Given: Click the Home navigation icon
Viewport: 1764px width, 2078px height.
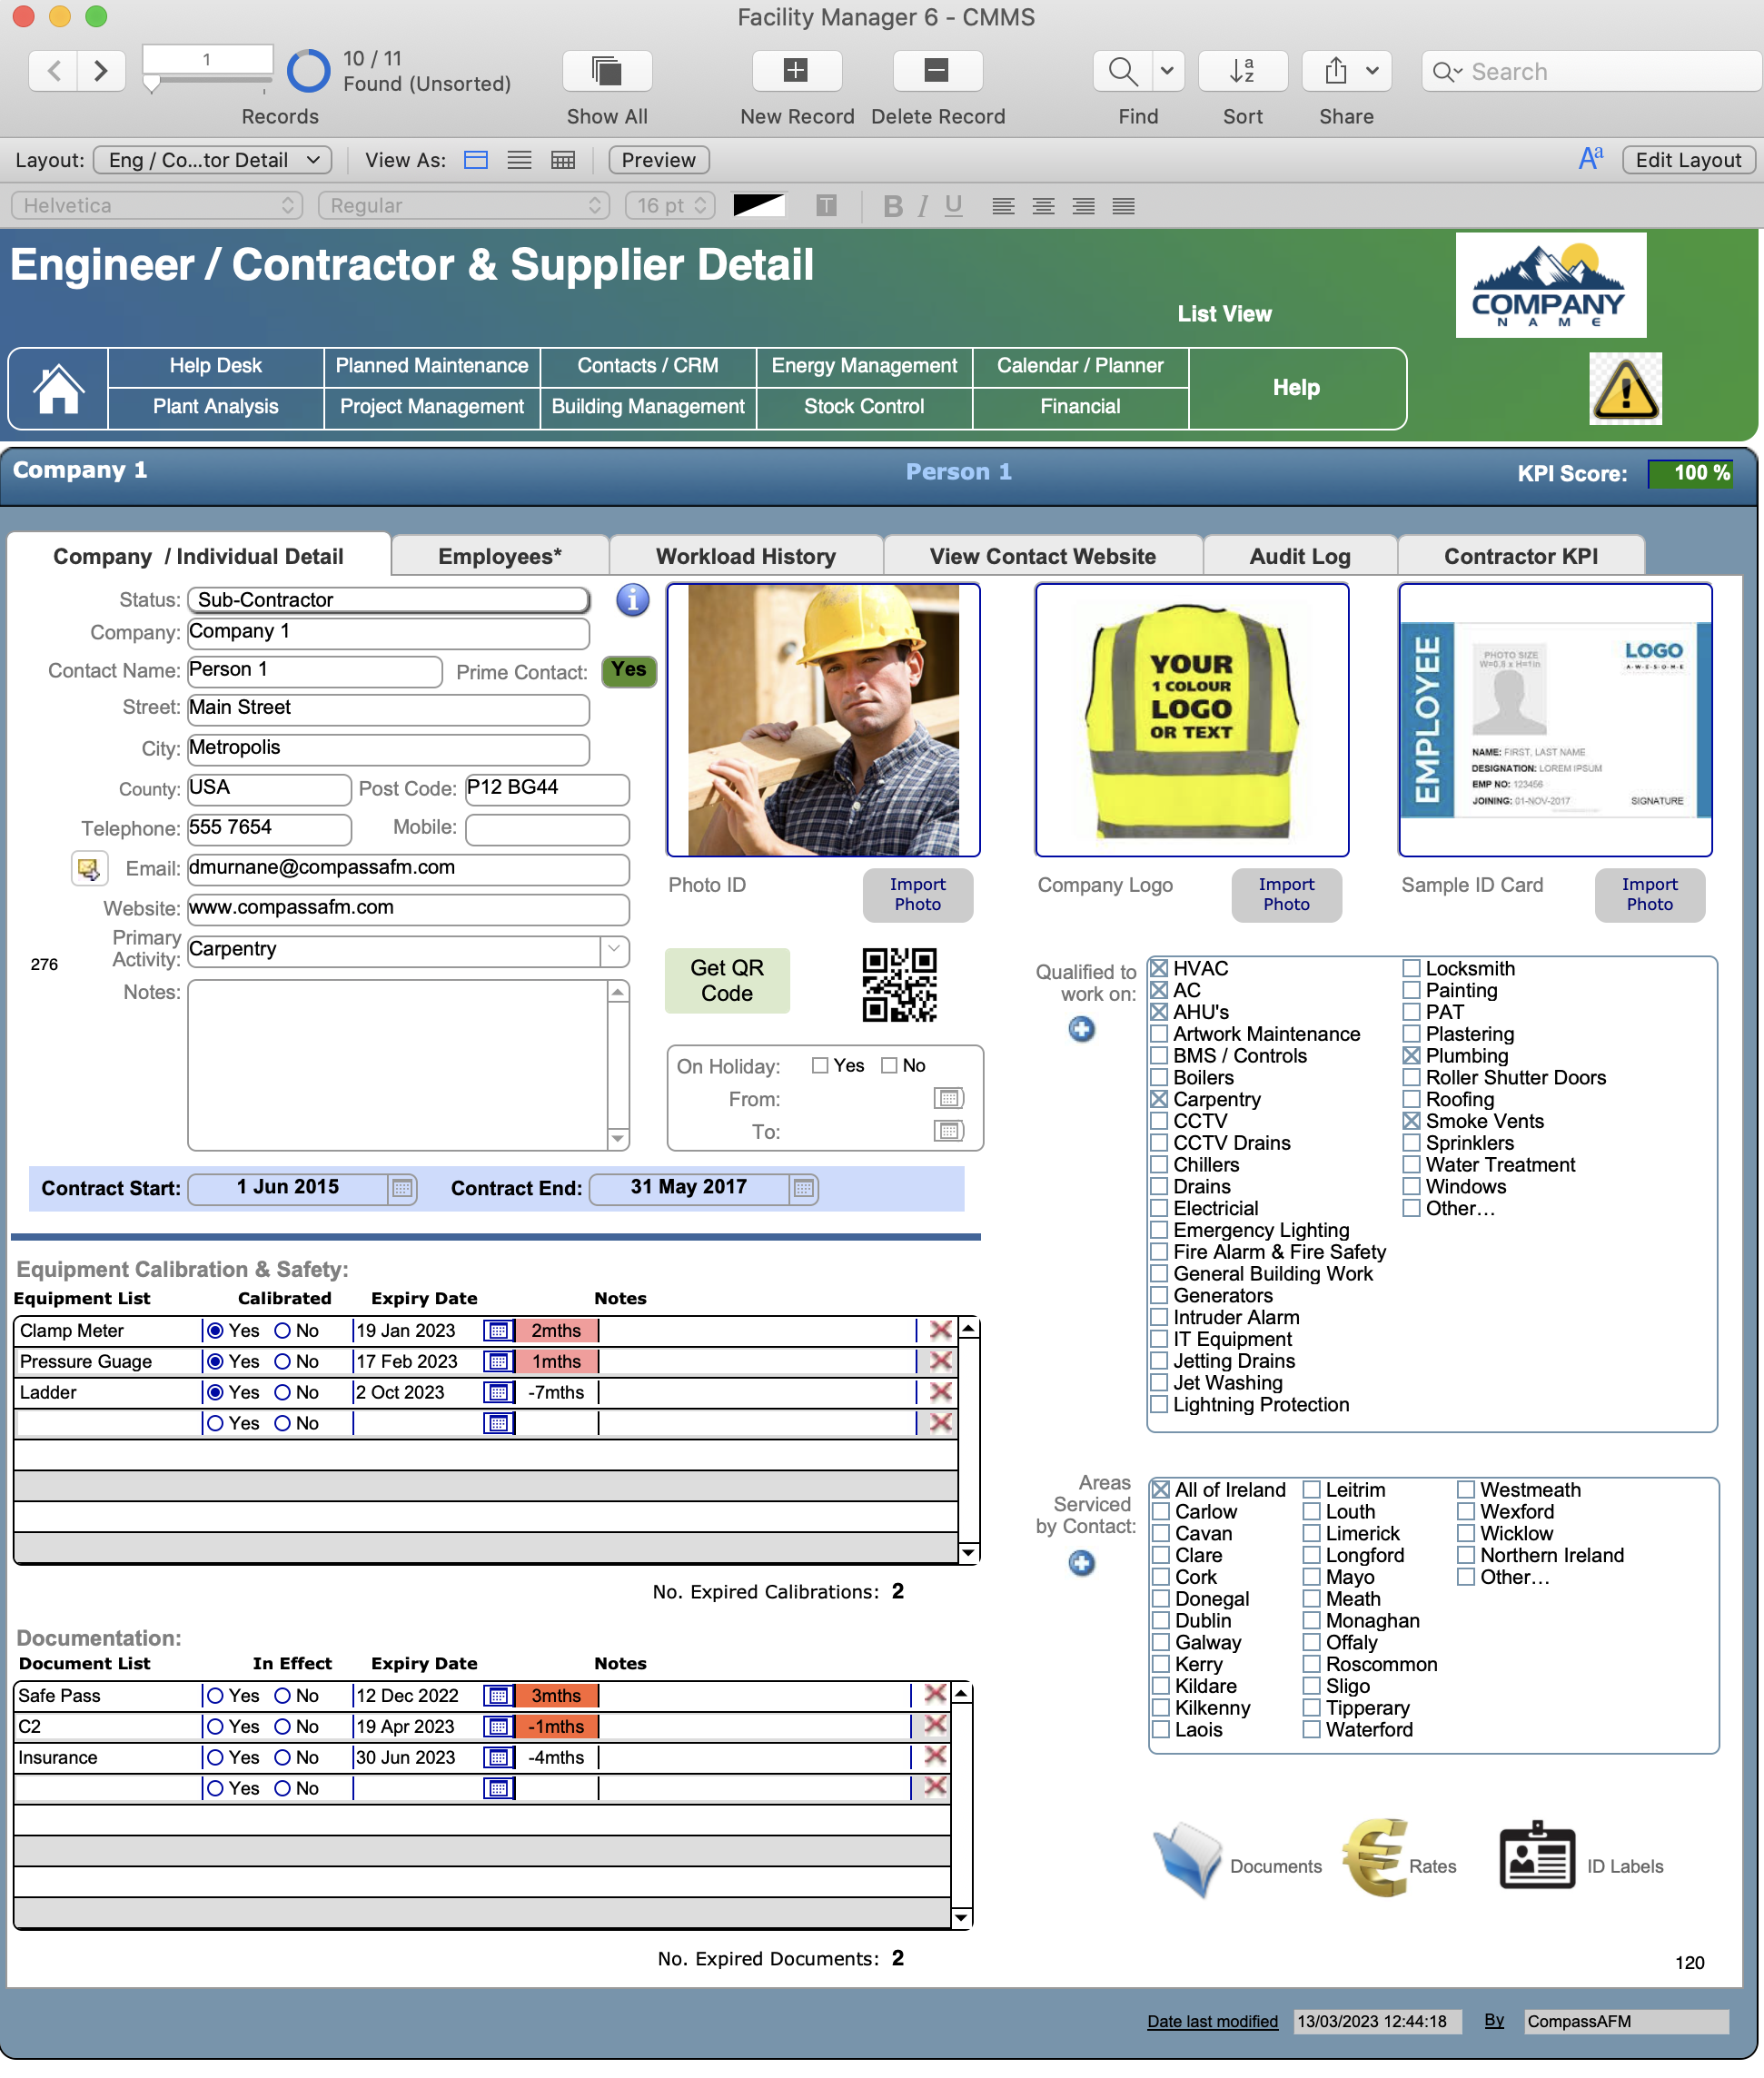Looking at the screenshot, I should click(x=58, y=388).
